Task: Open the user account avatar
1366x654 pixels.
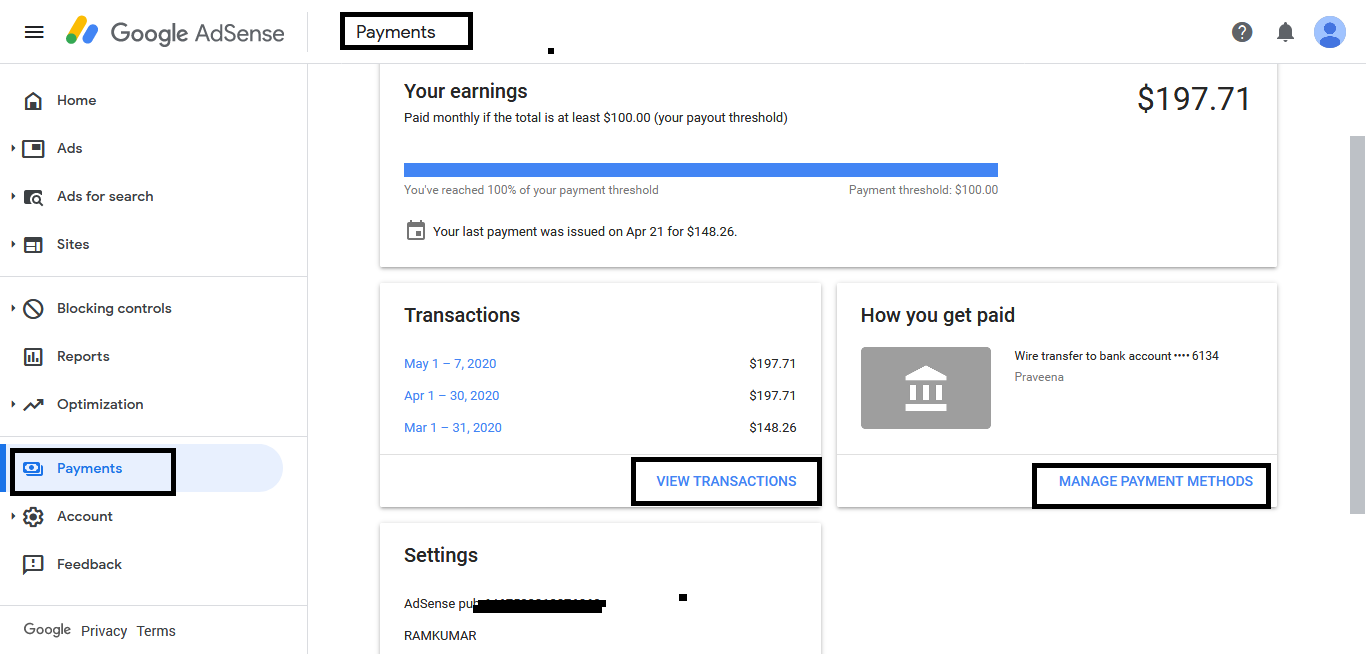Action: point(1330,32)
